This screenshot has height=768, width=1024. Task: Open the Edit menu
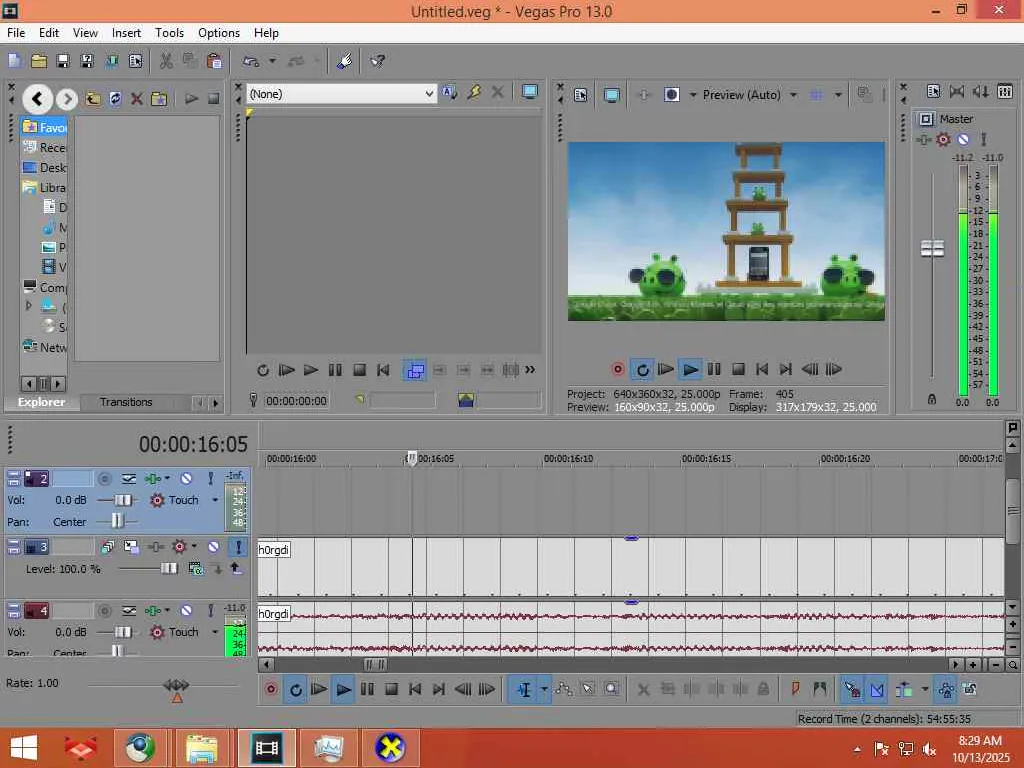[49, 33]
